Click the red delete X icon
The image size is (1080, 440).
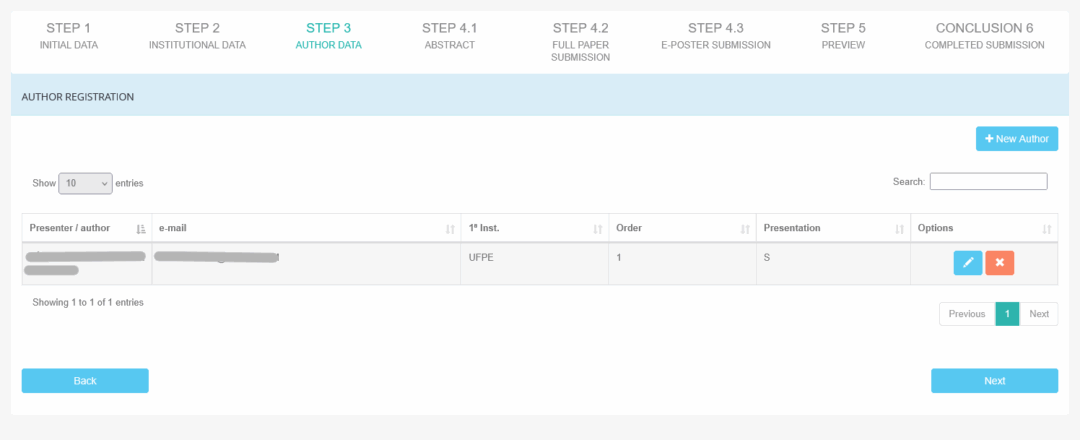click(999, 263)
